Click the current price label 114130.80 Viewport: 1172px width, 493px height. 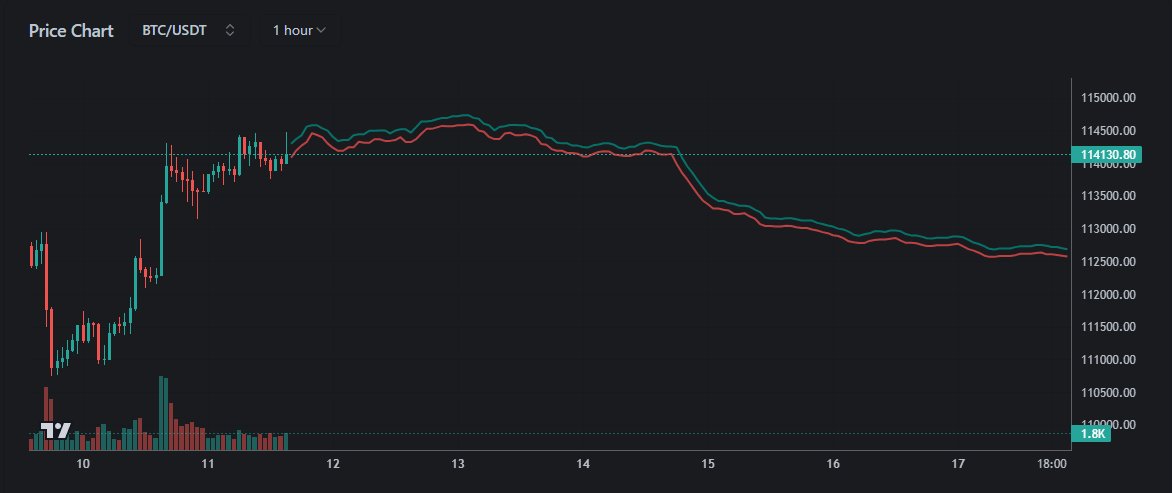click(x=1108, y=155)
